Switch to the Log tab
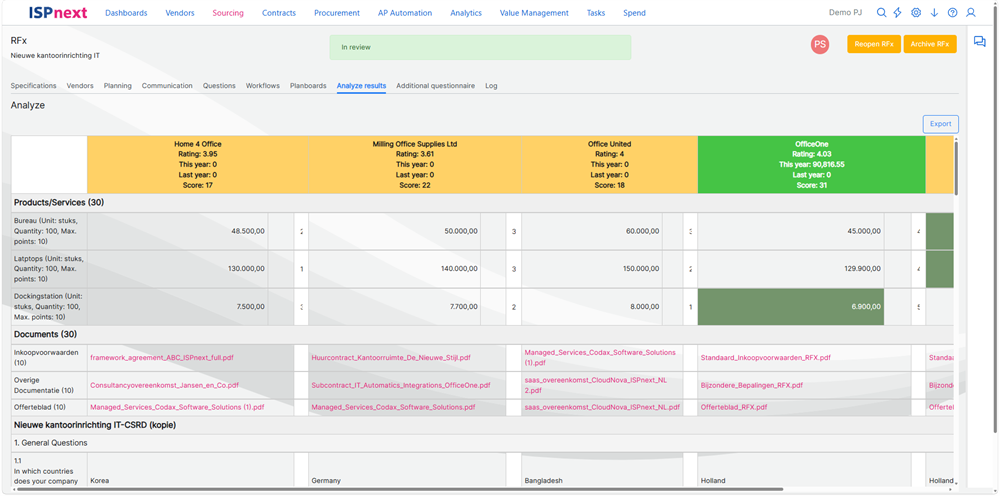 coord(491,85)
